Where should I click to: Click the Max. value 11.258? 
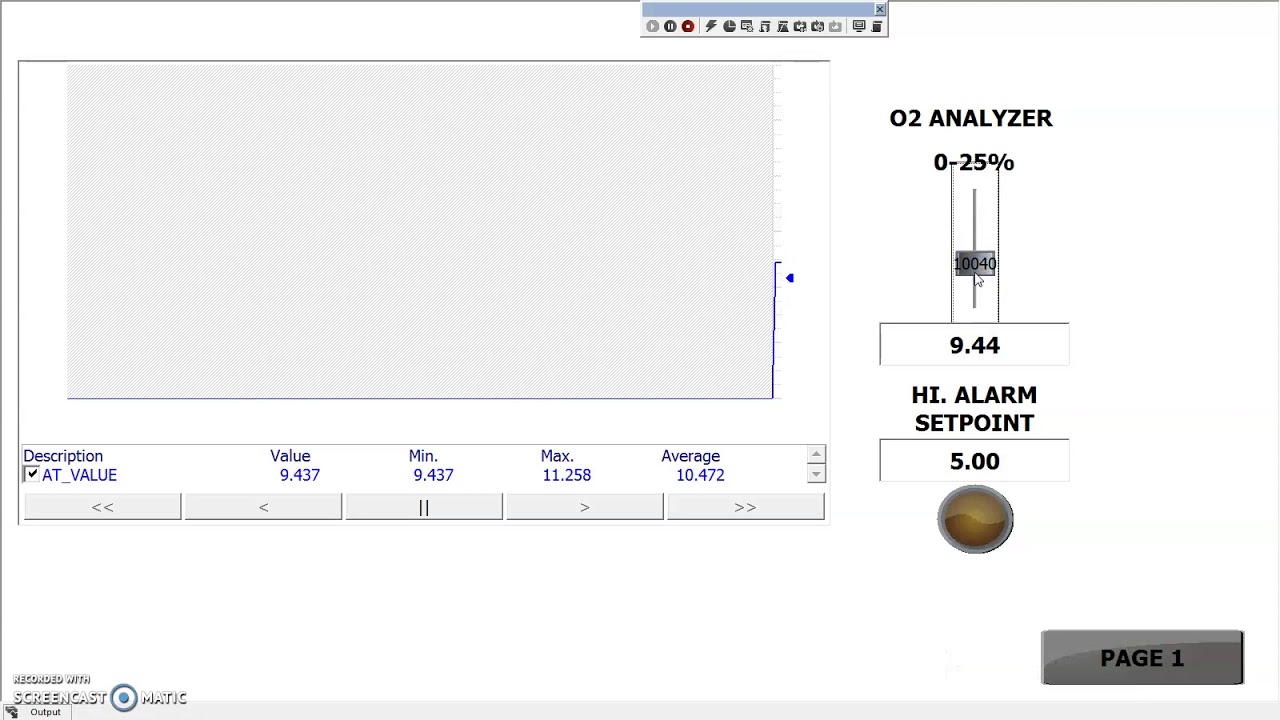coord(566,475)
